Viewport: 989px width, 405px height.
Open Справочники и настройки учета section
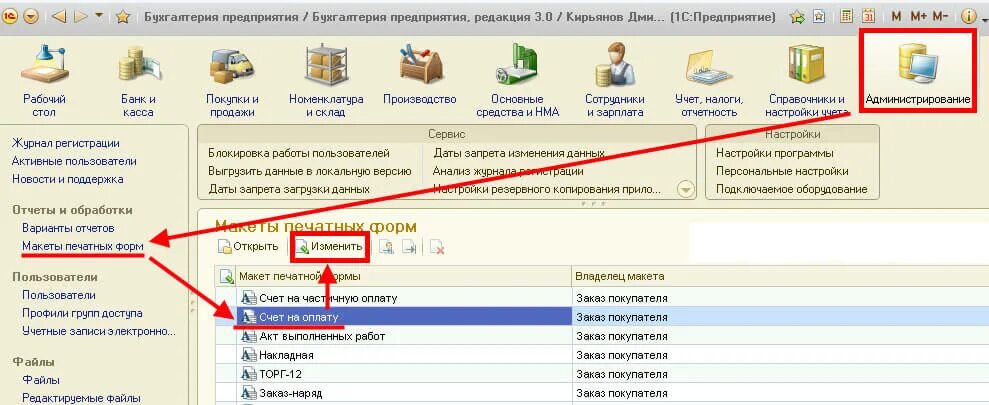[806, 80]
